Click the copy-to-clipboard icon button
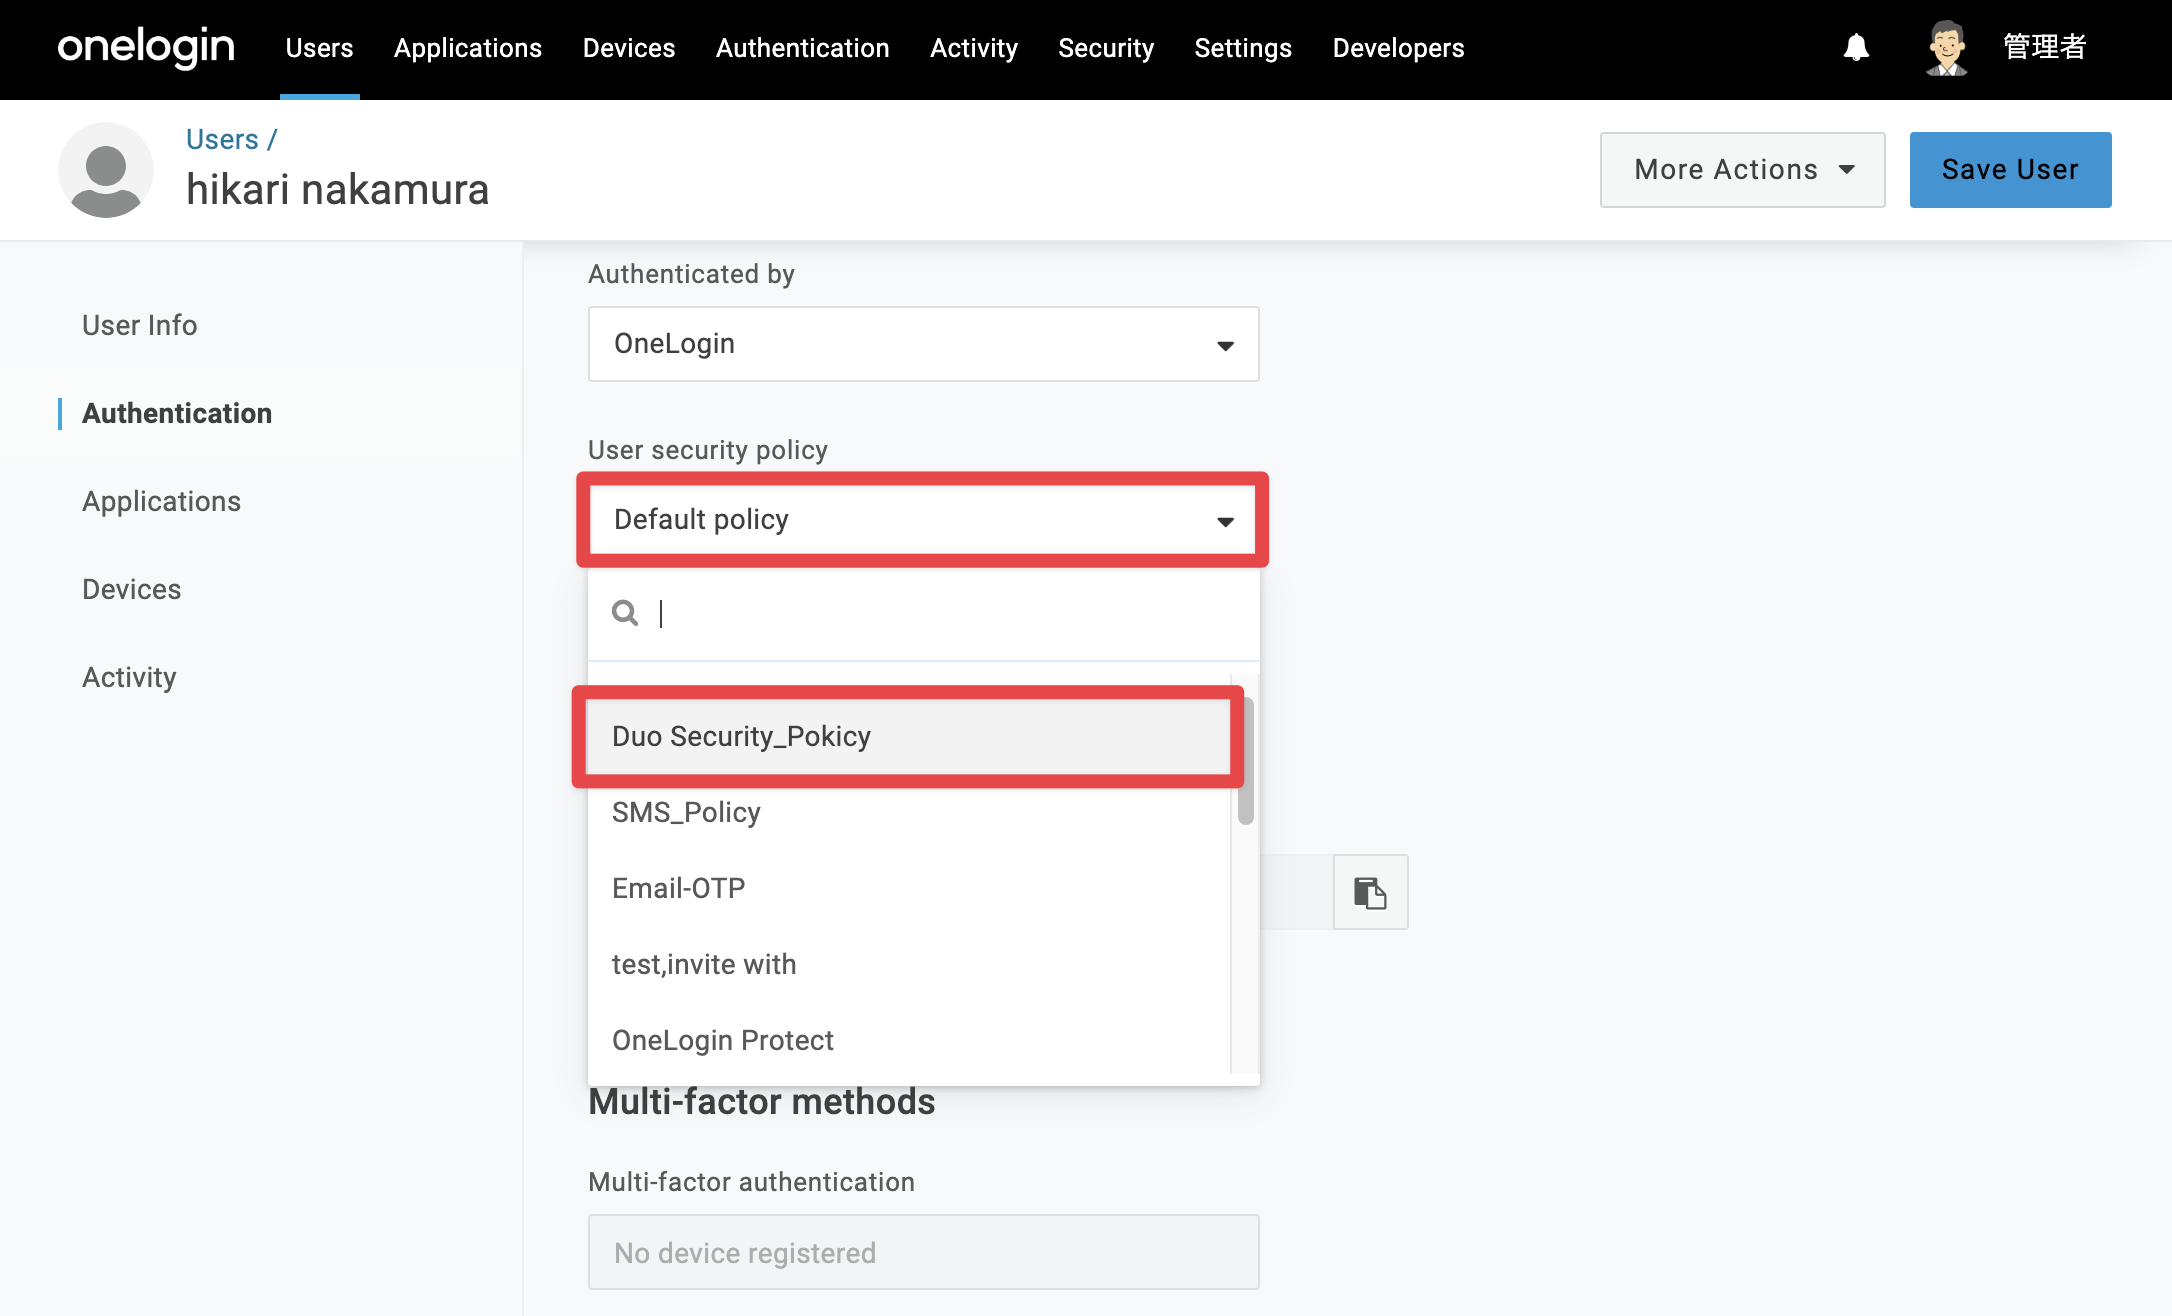This screenshot has height=1316, width=2172. [x=1370, y=892]
